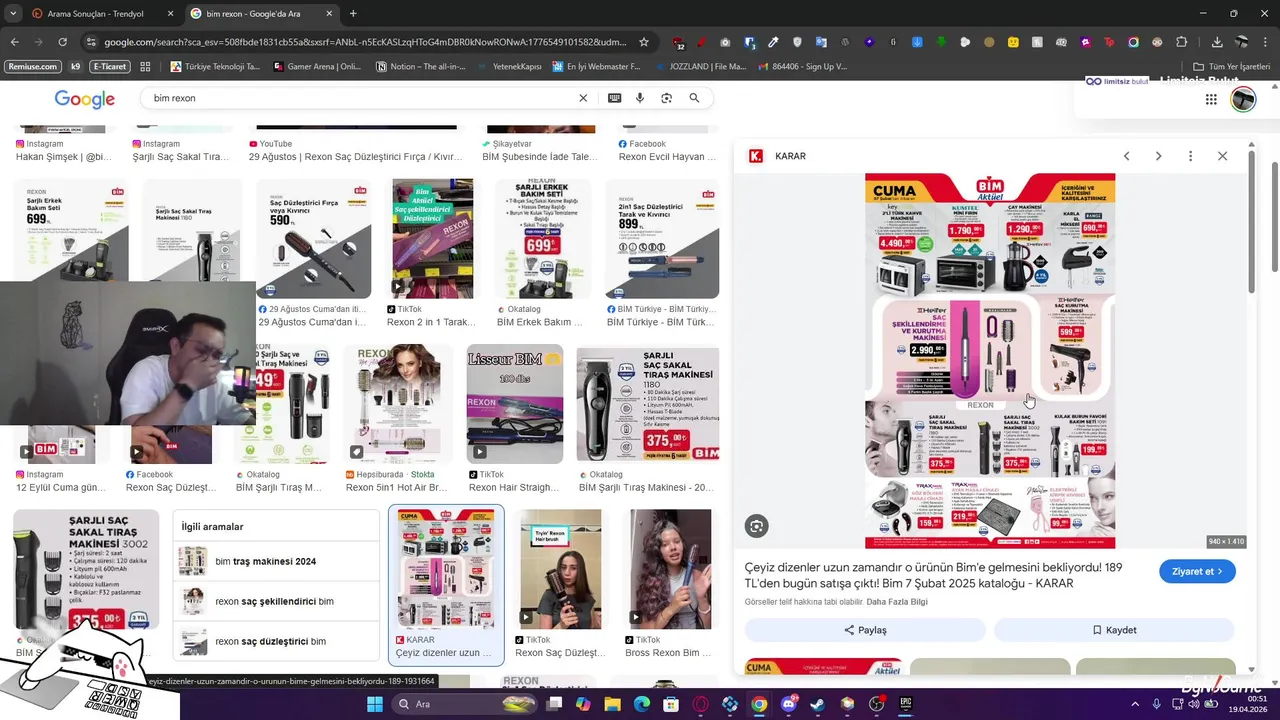The height and width of the screenshot is (720, 1280).
Task: Select related search rexon saç şekillendirici bim
Action: coord(276,602)
